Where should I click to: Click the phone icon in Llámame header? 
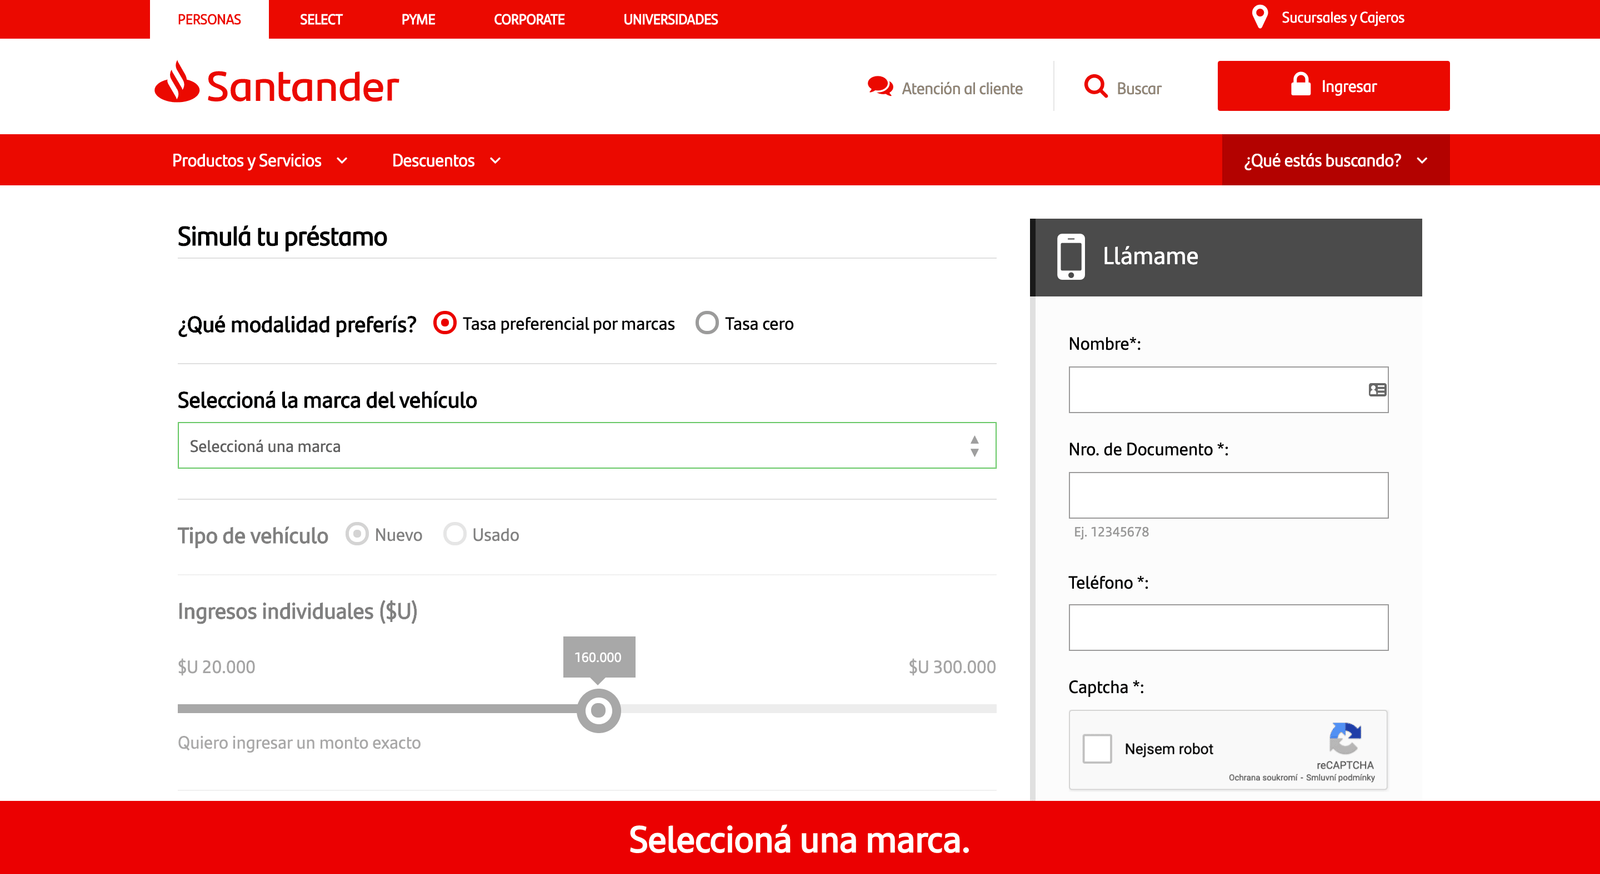(1071, 257)
